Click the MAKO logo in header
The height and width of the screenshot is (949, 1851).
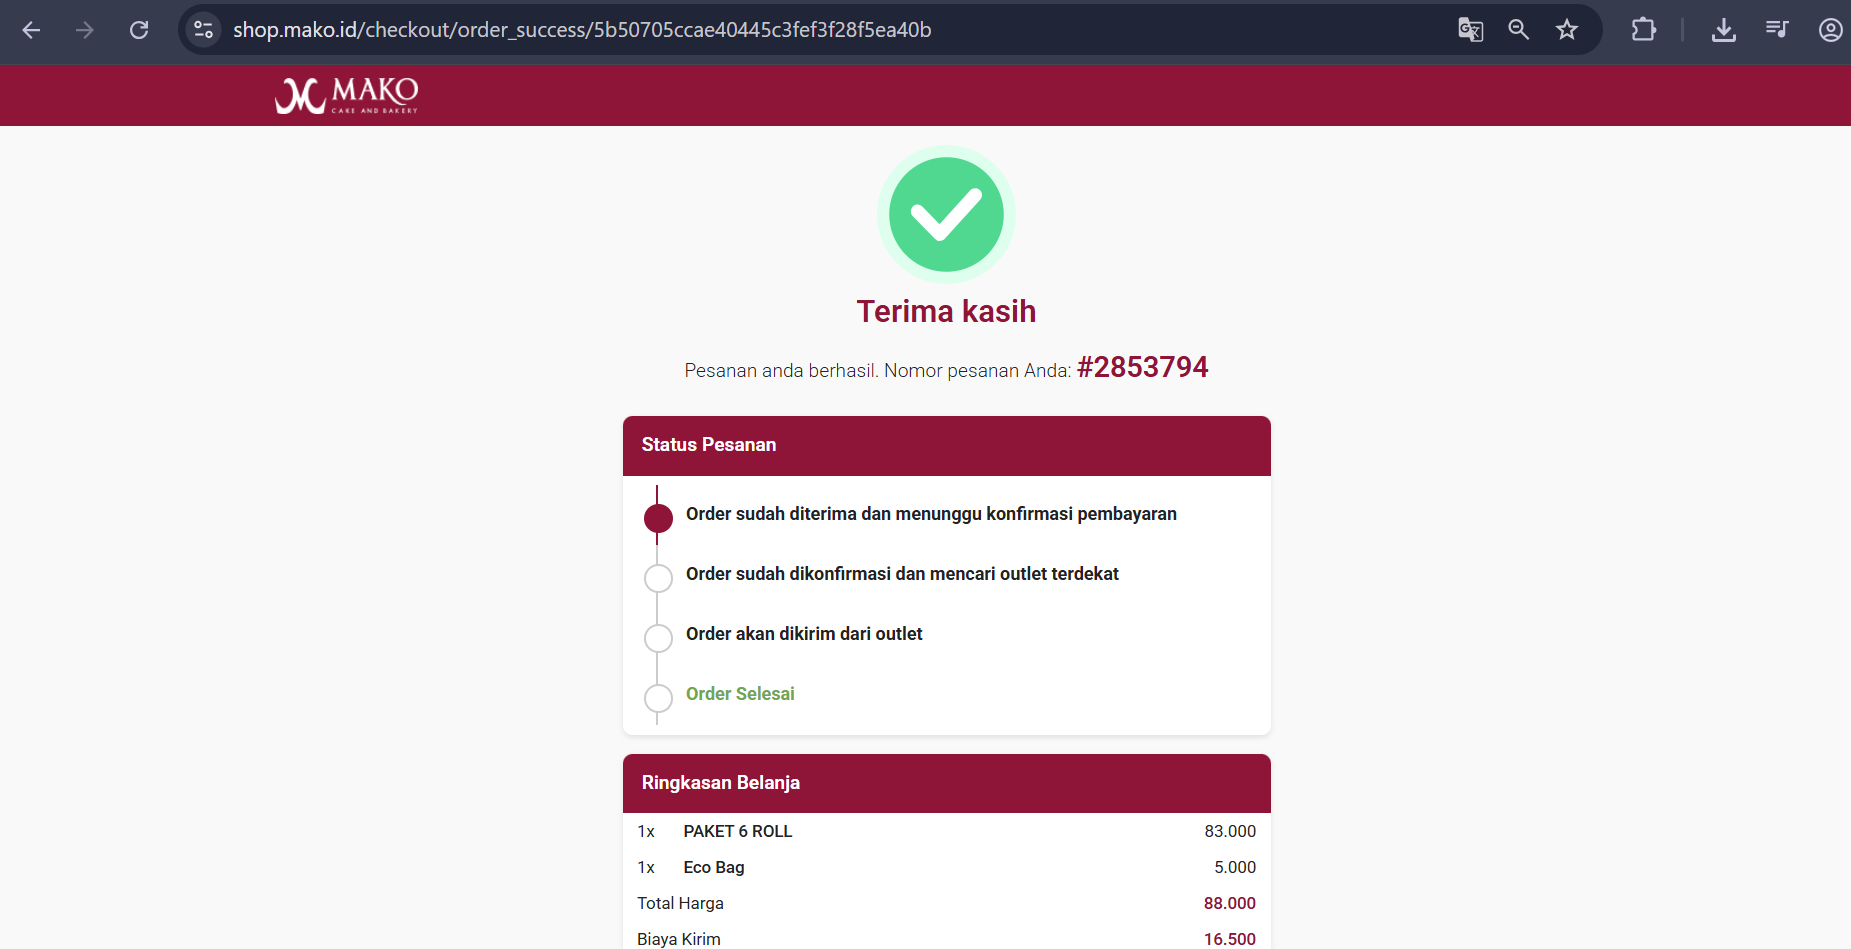[x=347, y=96]
